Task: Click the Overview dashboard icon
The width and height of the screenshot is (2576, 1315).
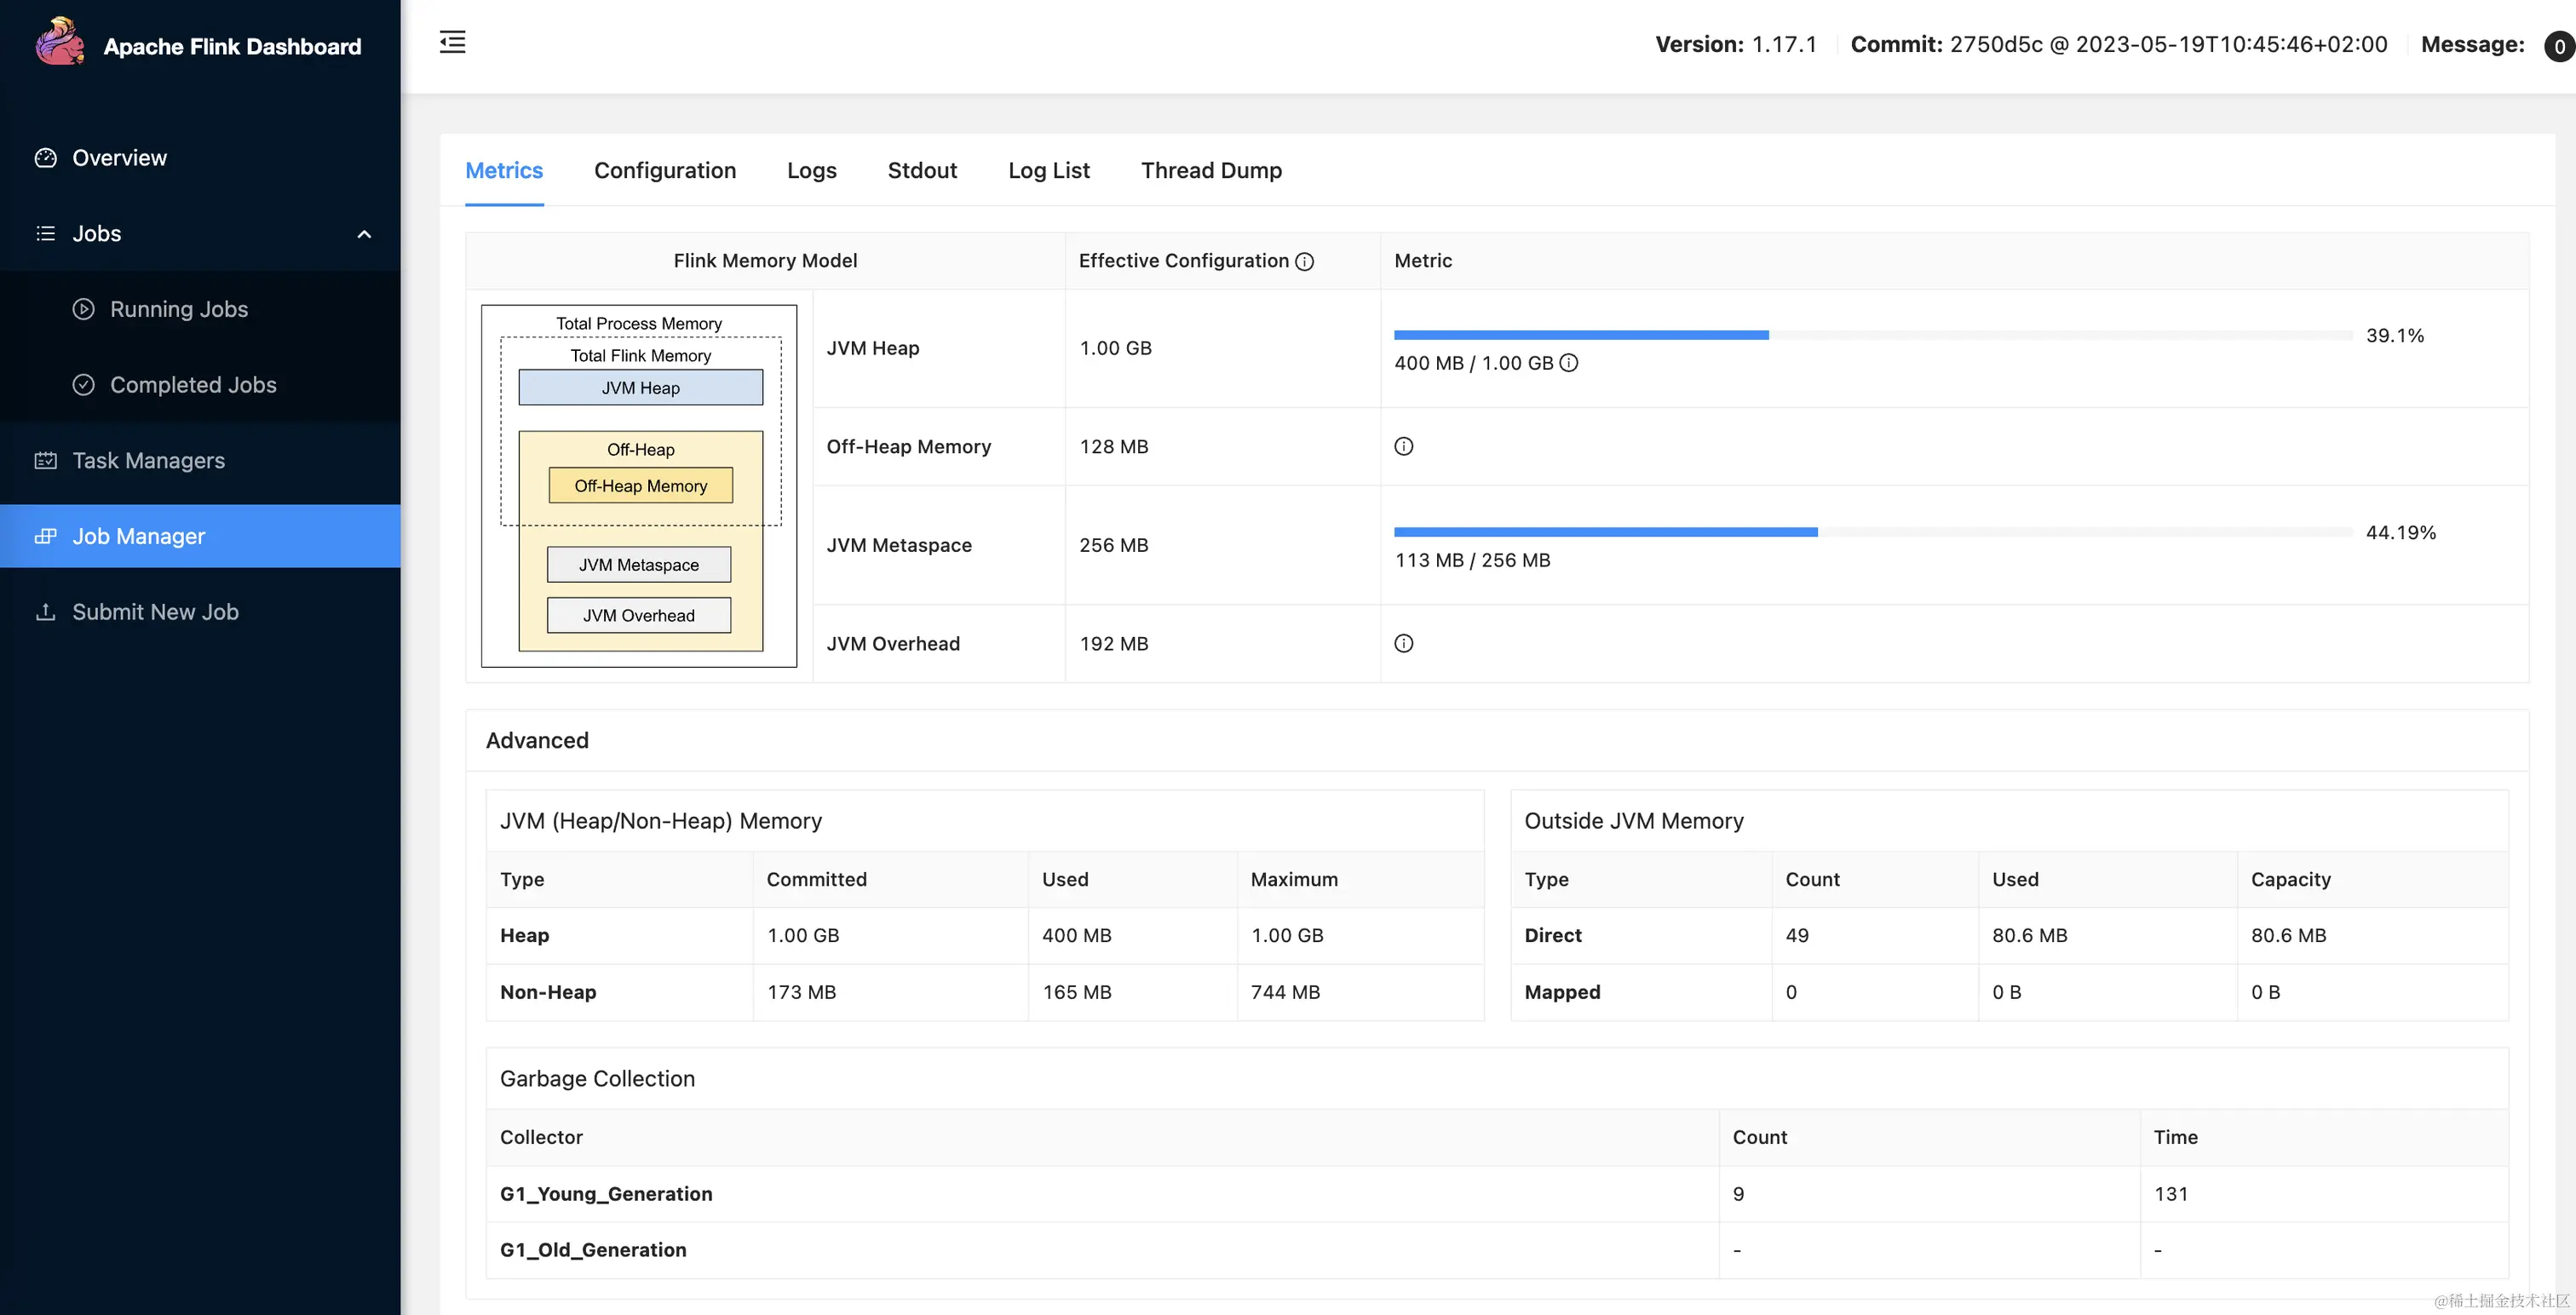Action: (45, 158)
